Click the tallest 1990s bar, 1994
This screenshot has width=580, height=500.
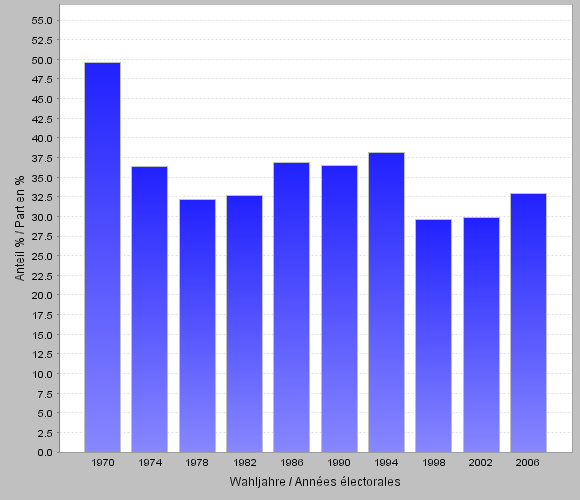coord(386,302)
